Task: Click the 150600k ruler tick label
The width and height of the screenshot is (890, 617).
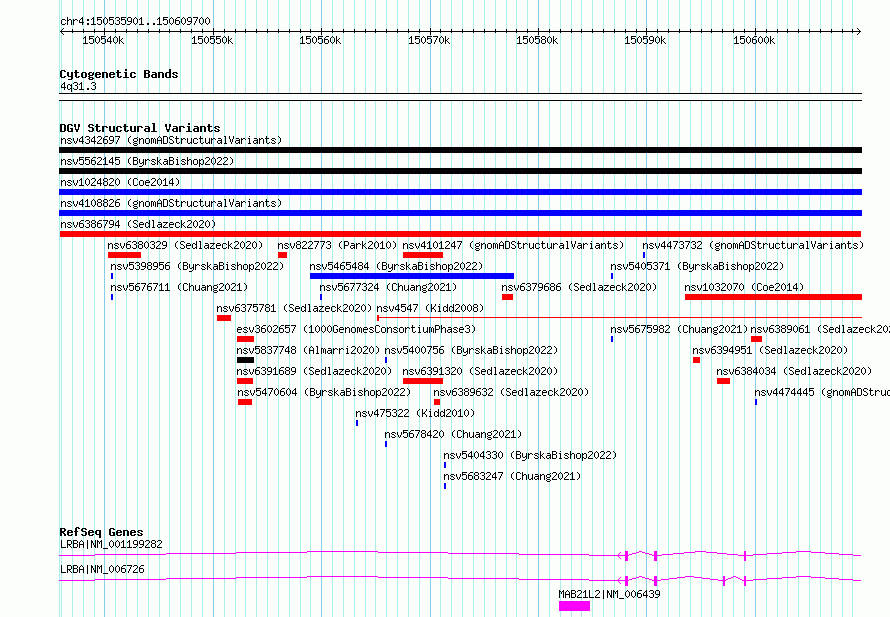Action: click(x=754, y=40)
